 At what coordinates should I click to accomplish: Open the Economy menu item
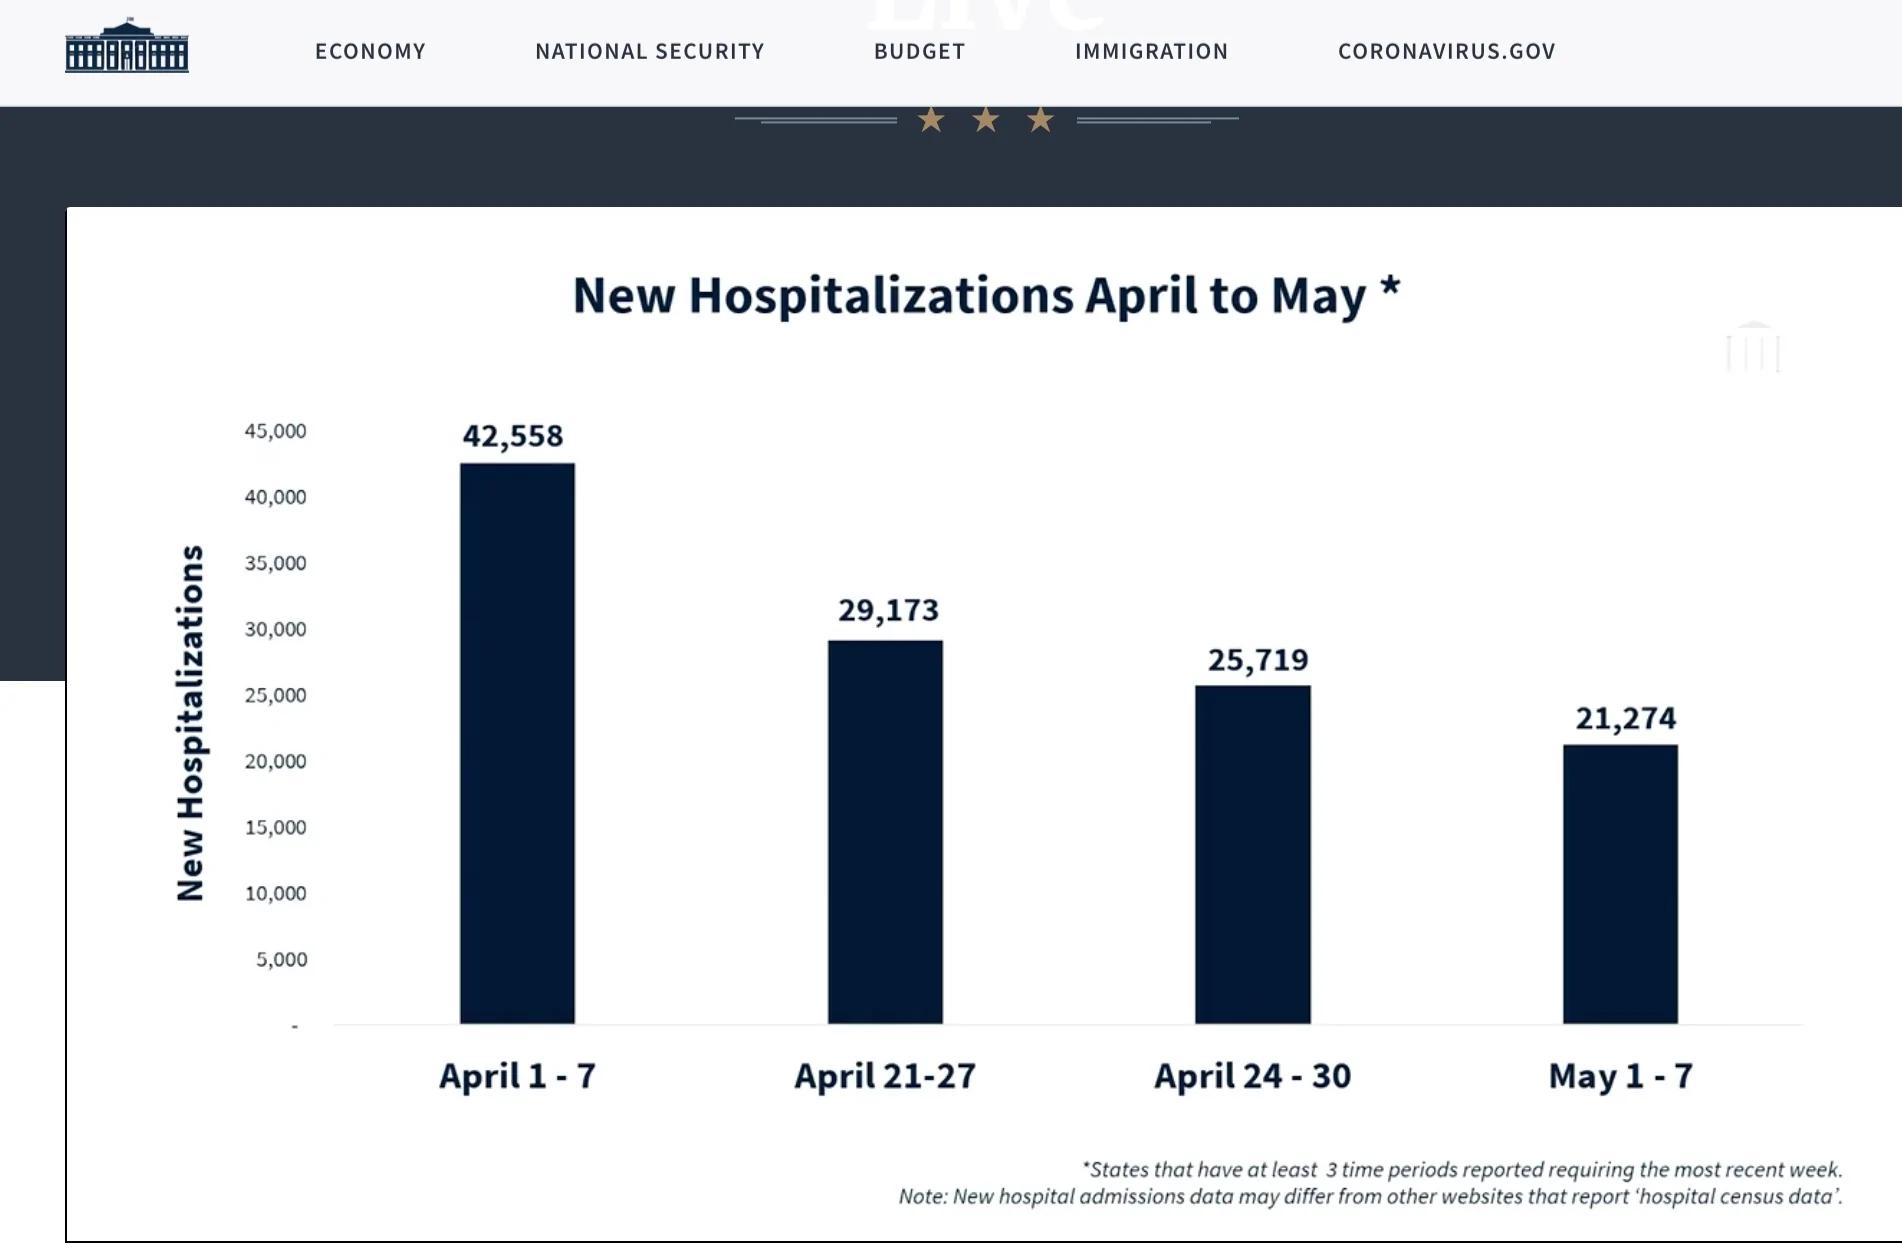pyautogui.click(x=370, y=51)
